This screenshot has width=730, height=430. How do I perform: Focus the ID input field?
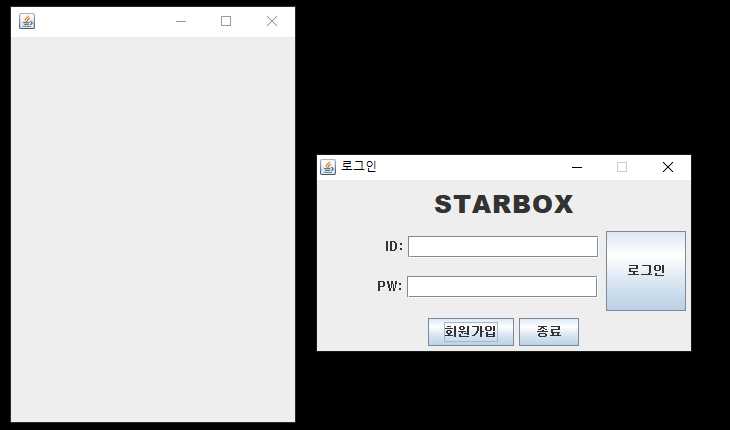coord(503,247)
